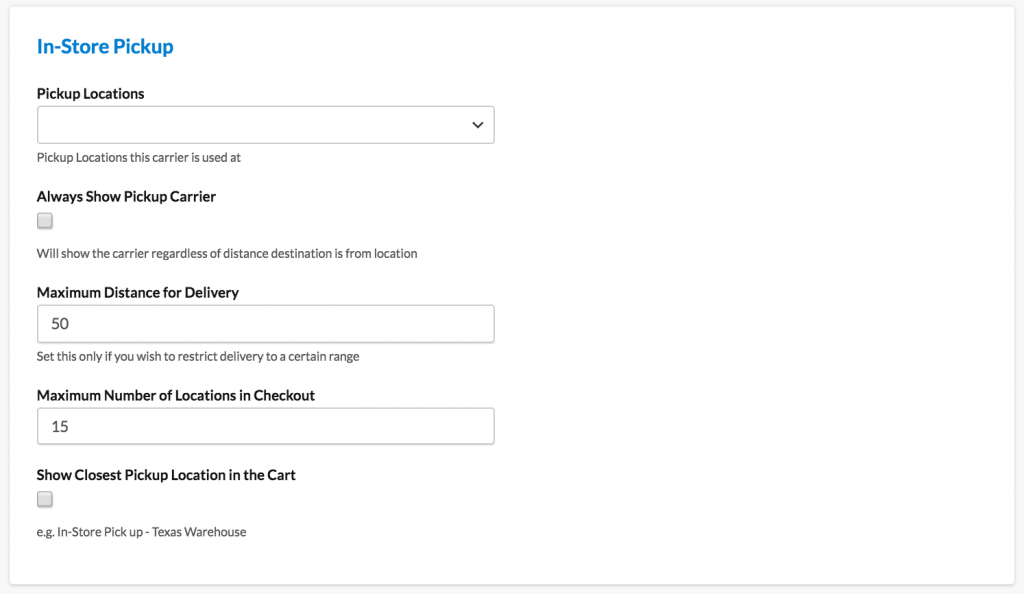Open the Pickup Locations dropdown
This screenshot has height=594, width=1024.
265,125
